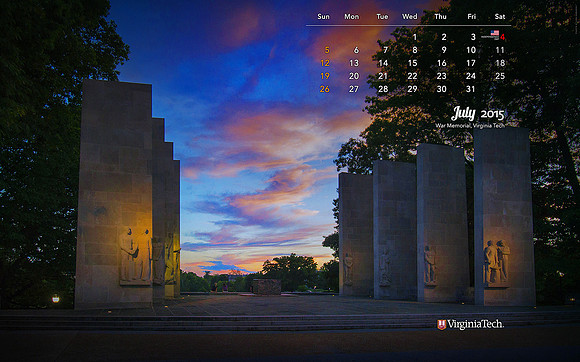Select date 23 in the calendar
The width and height of the screenshot is (580, 362).
[x=442, y=76]
